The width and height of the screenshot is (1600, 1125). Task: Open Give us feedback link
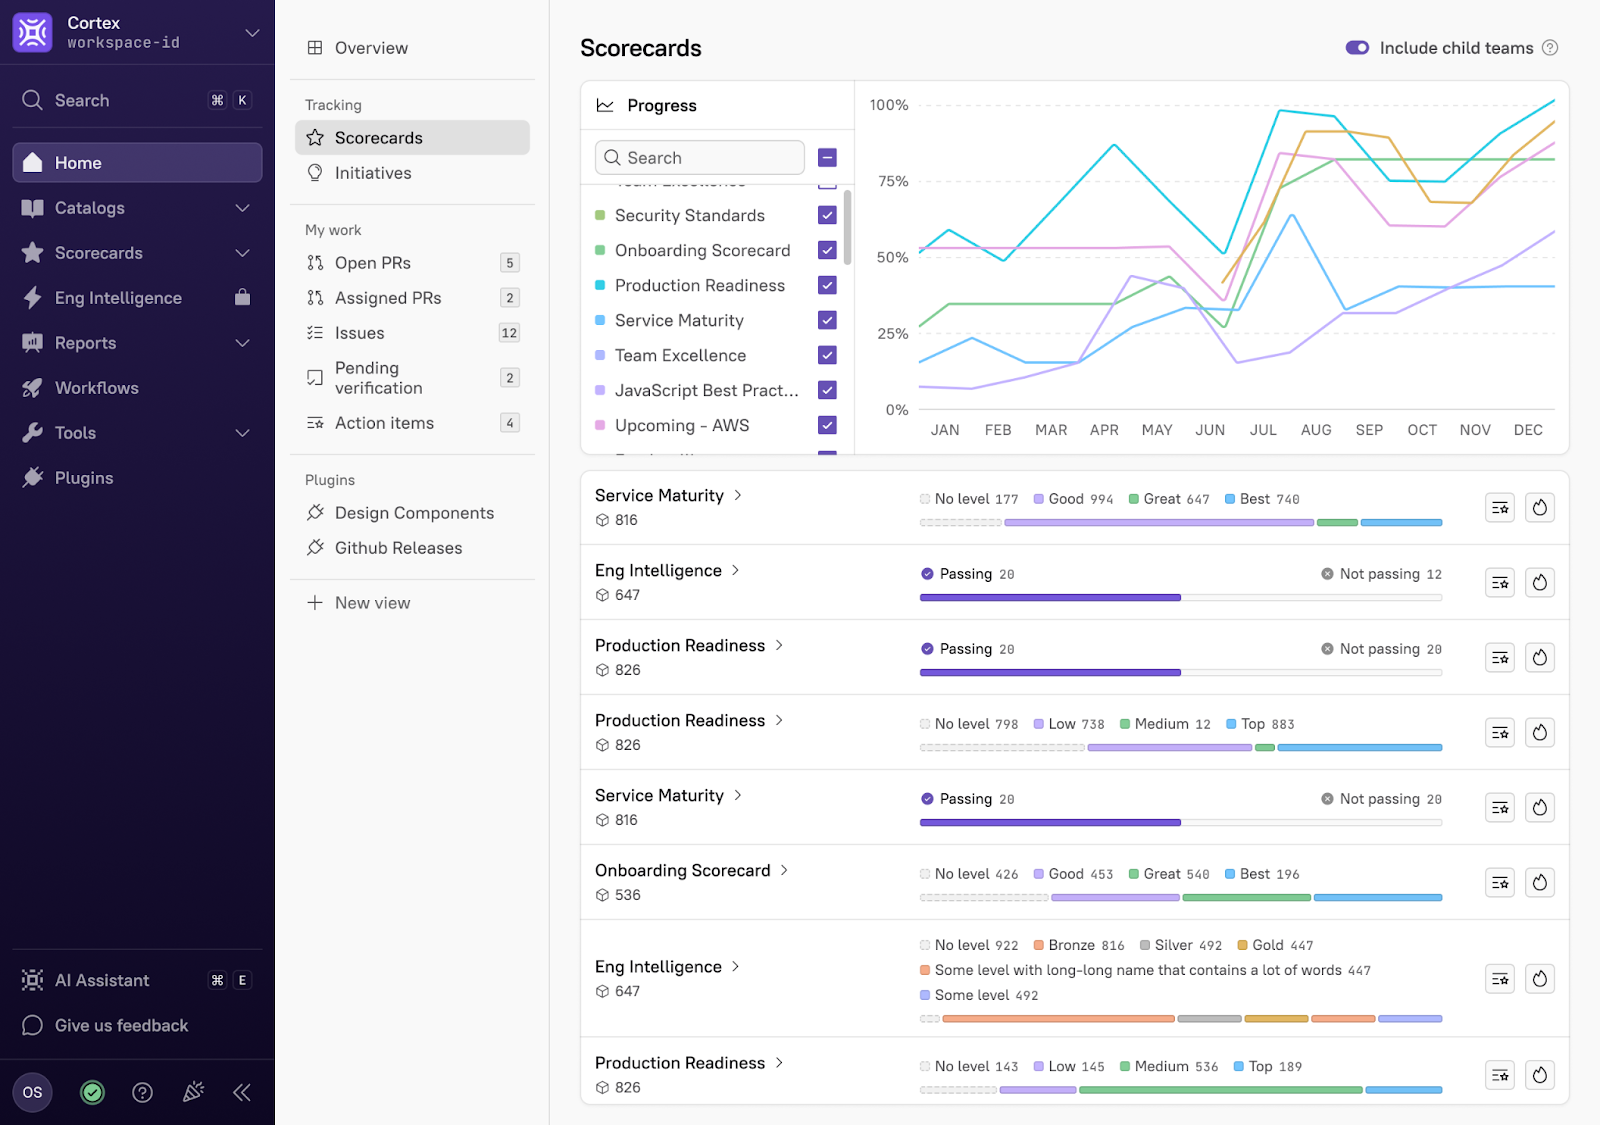121,1025
